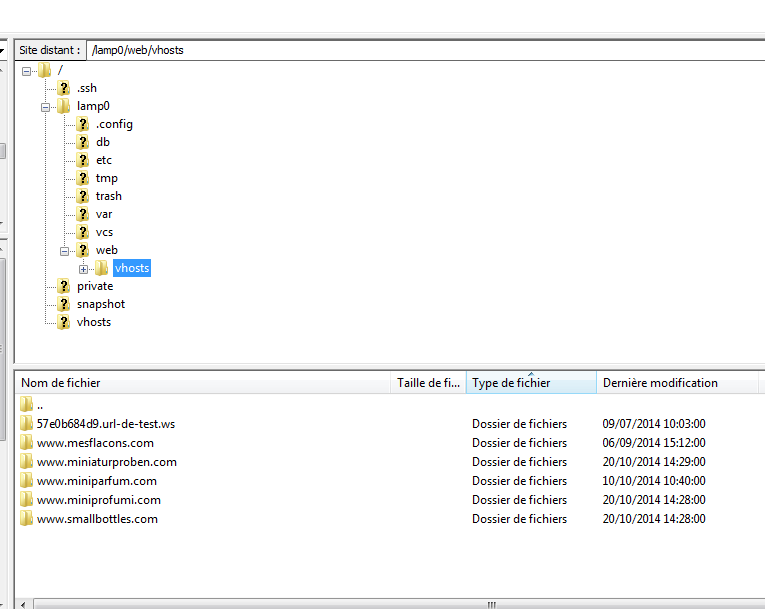Image resolution: width=765 pixels, height=609 pixels.
Task: Click folder icon of www.smallbottles.com
Action: coord(26,518)
